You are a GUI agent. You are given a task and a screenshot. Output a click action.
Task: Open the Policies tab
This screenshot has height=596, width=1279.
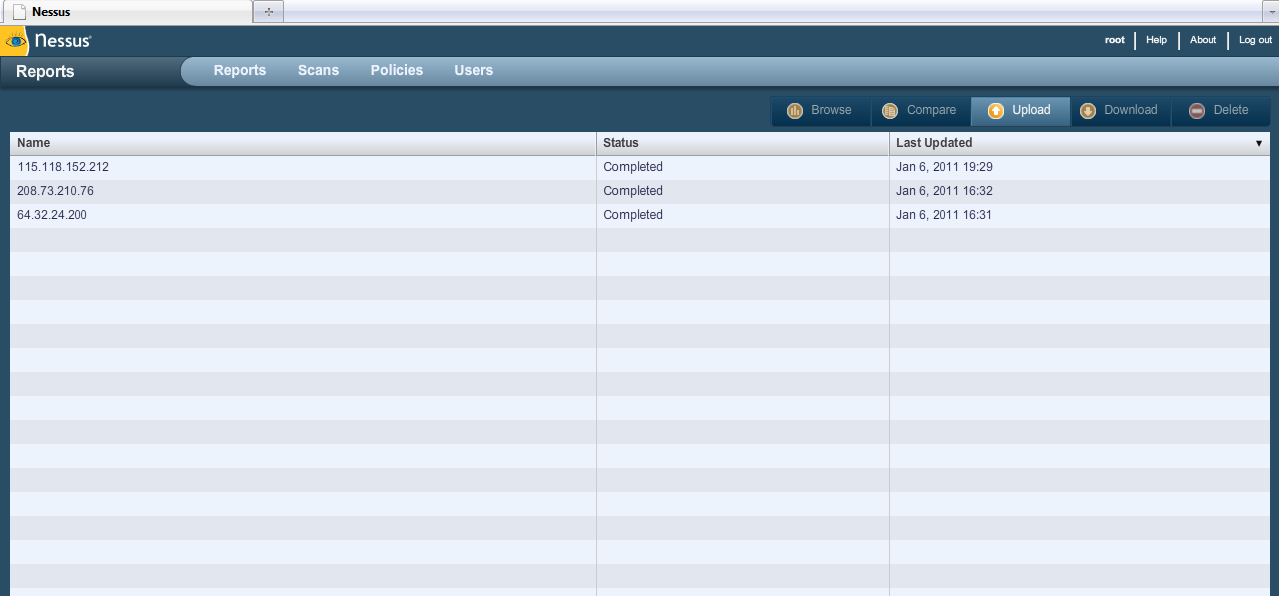396,70
